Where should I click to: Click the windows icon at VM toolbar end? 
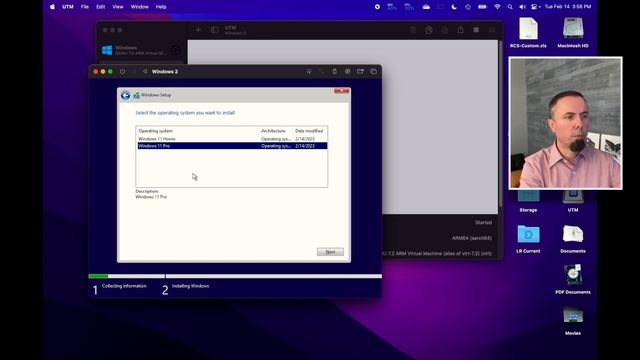373,71
